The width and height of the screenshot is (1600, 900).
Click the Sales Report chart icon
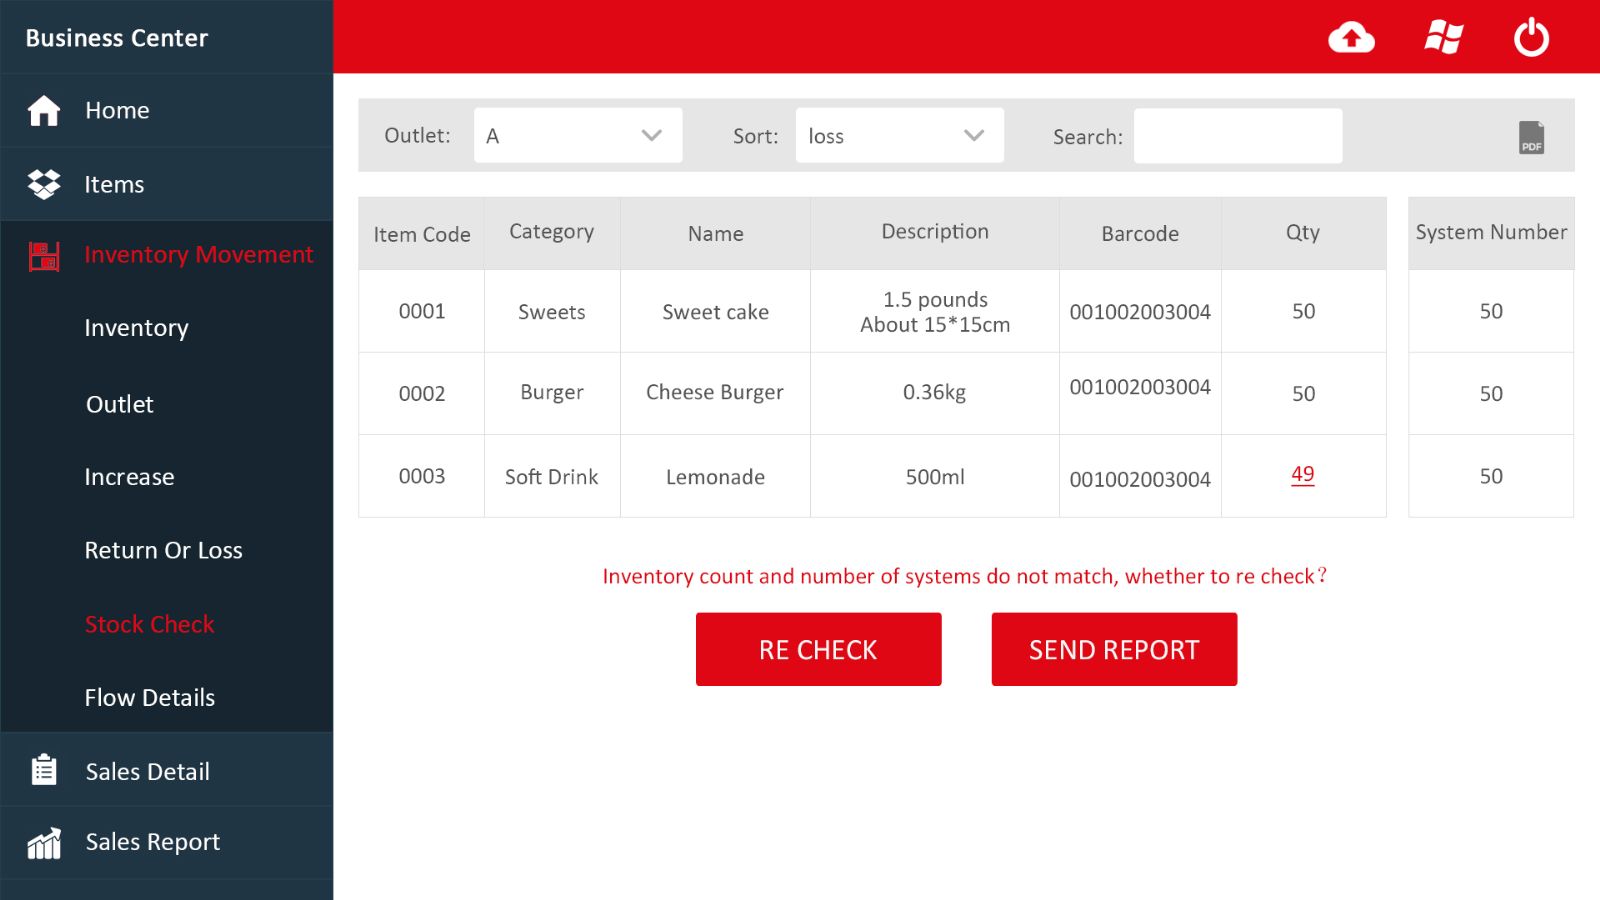point(44,843)
